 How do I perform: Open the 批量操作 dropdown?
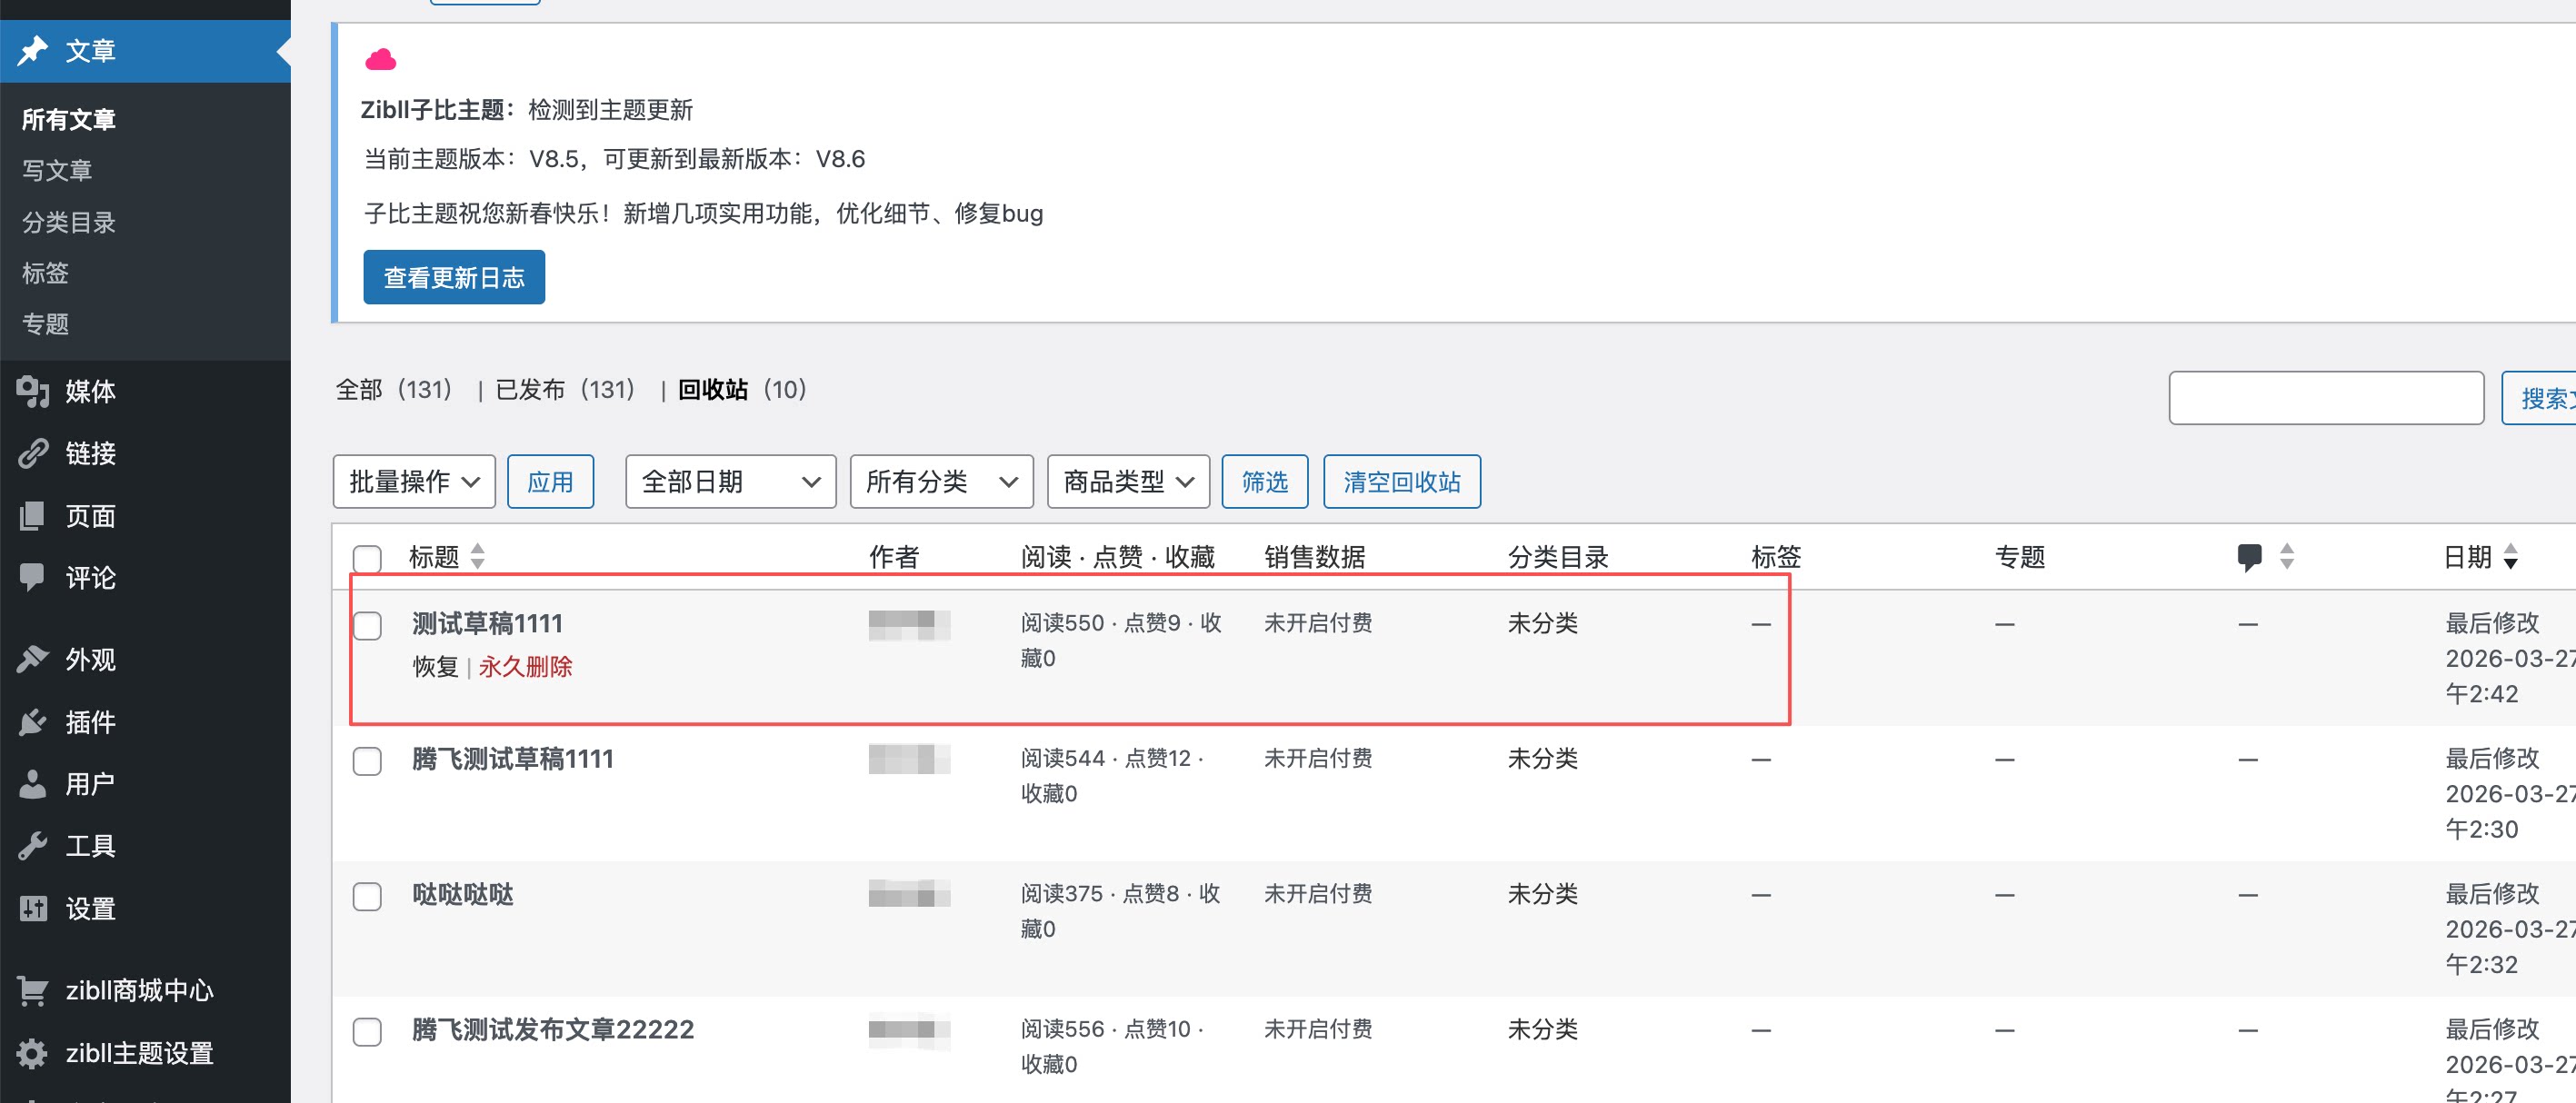(413, 481)
